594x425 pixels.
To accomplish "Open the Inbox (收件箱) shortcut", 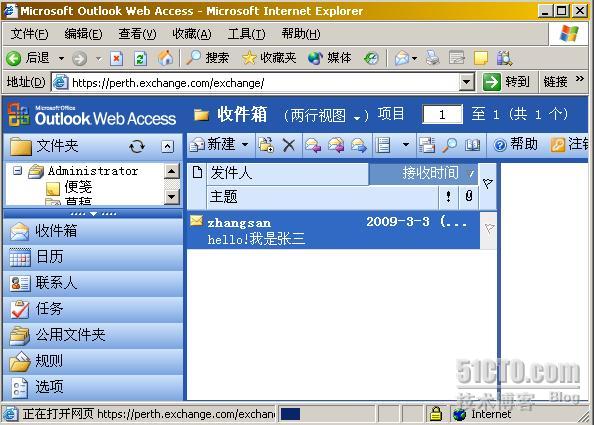I will [x=93, y=231].
